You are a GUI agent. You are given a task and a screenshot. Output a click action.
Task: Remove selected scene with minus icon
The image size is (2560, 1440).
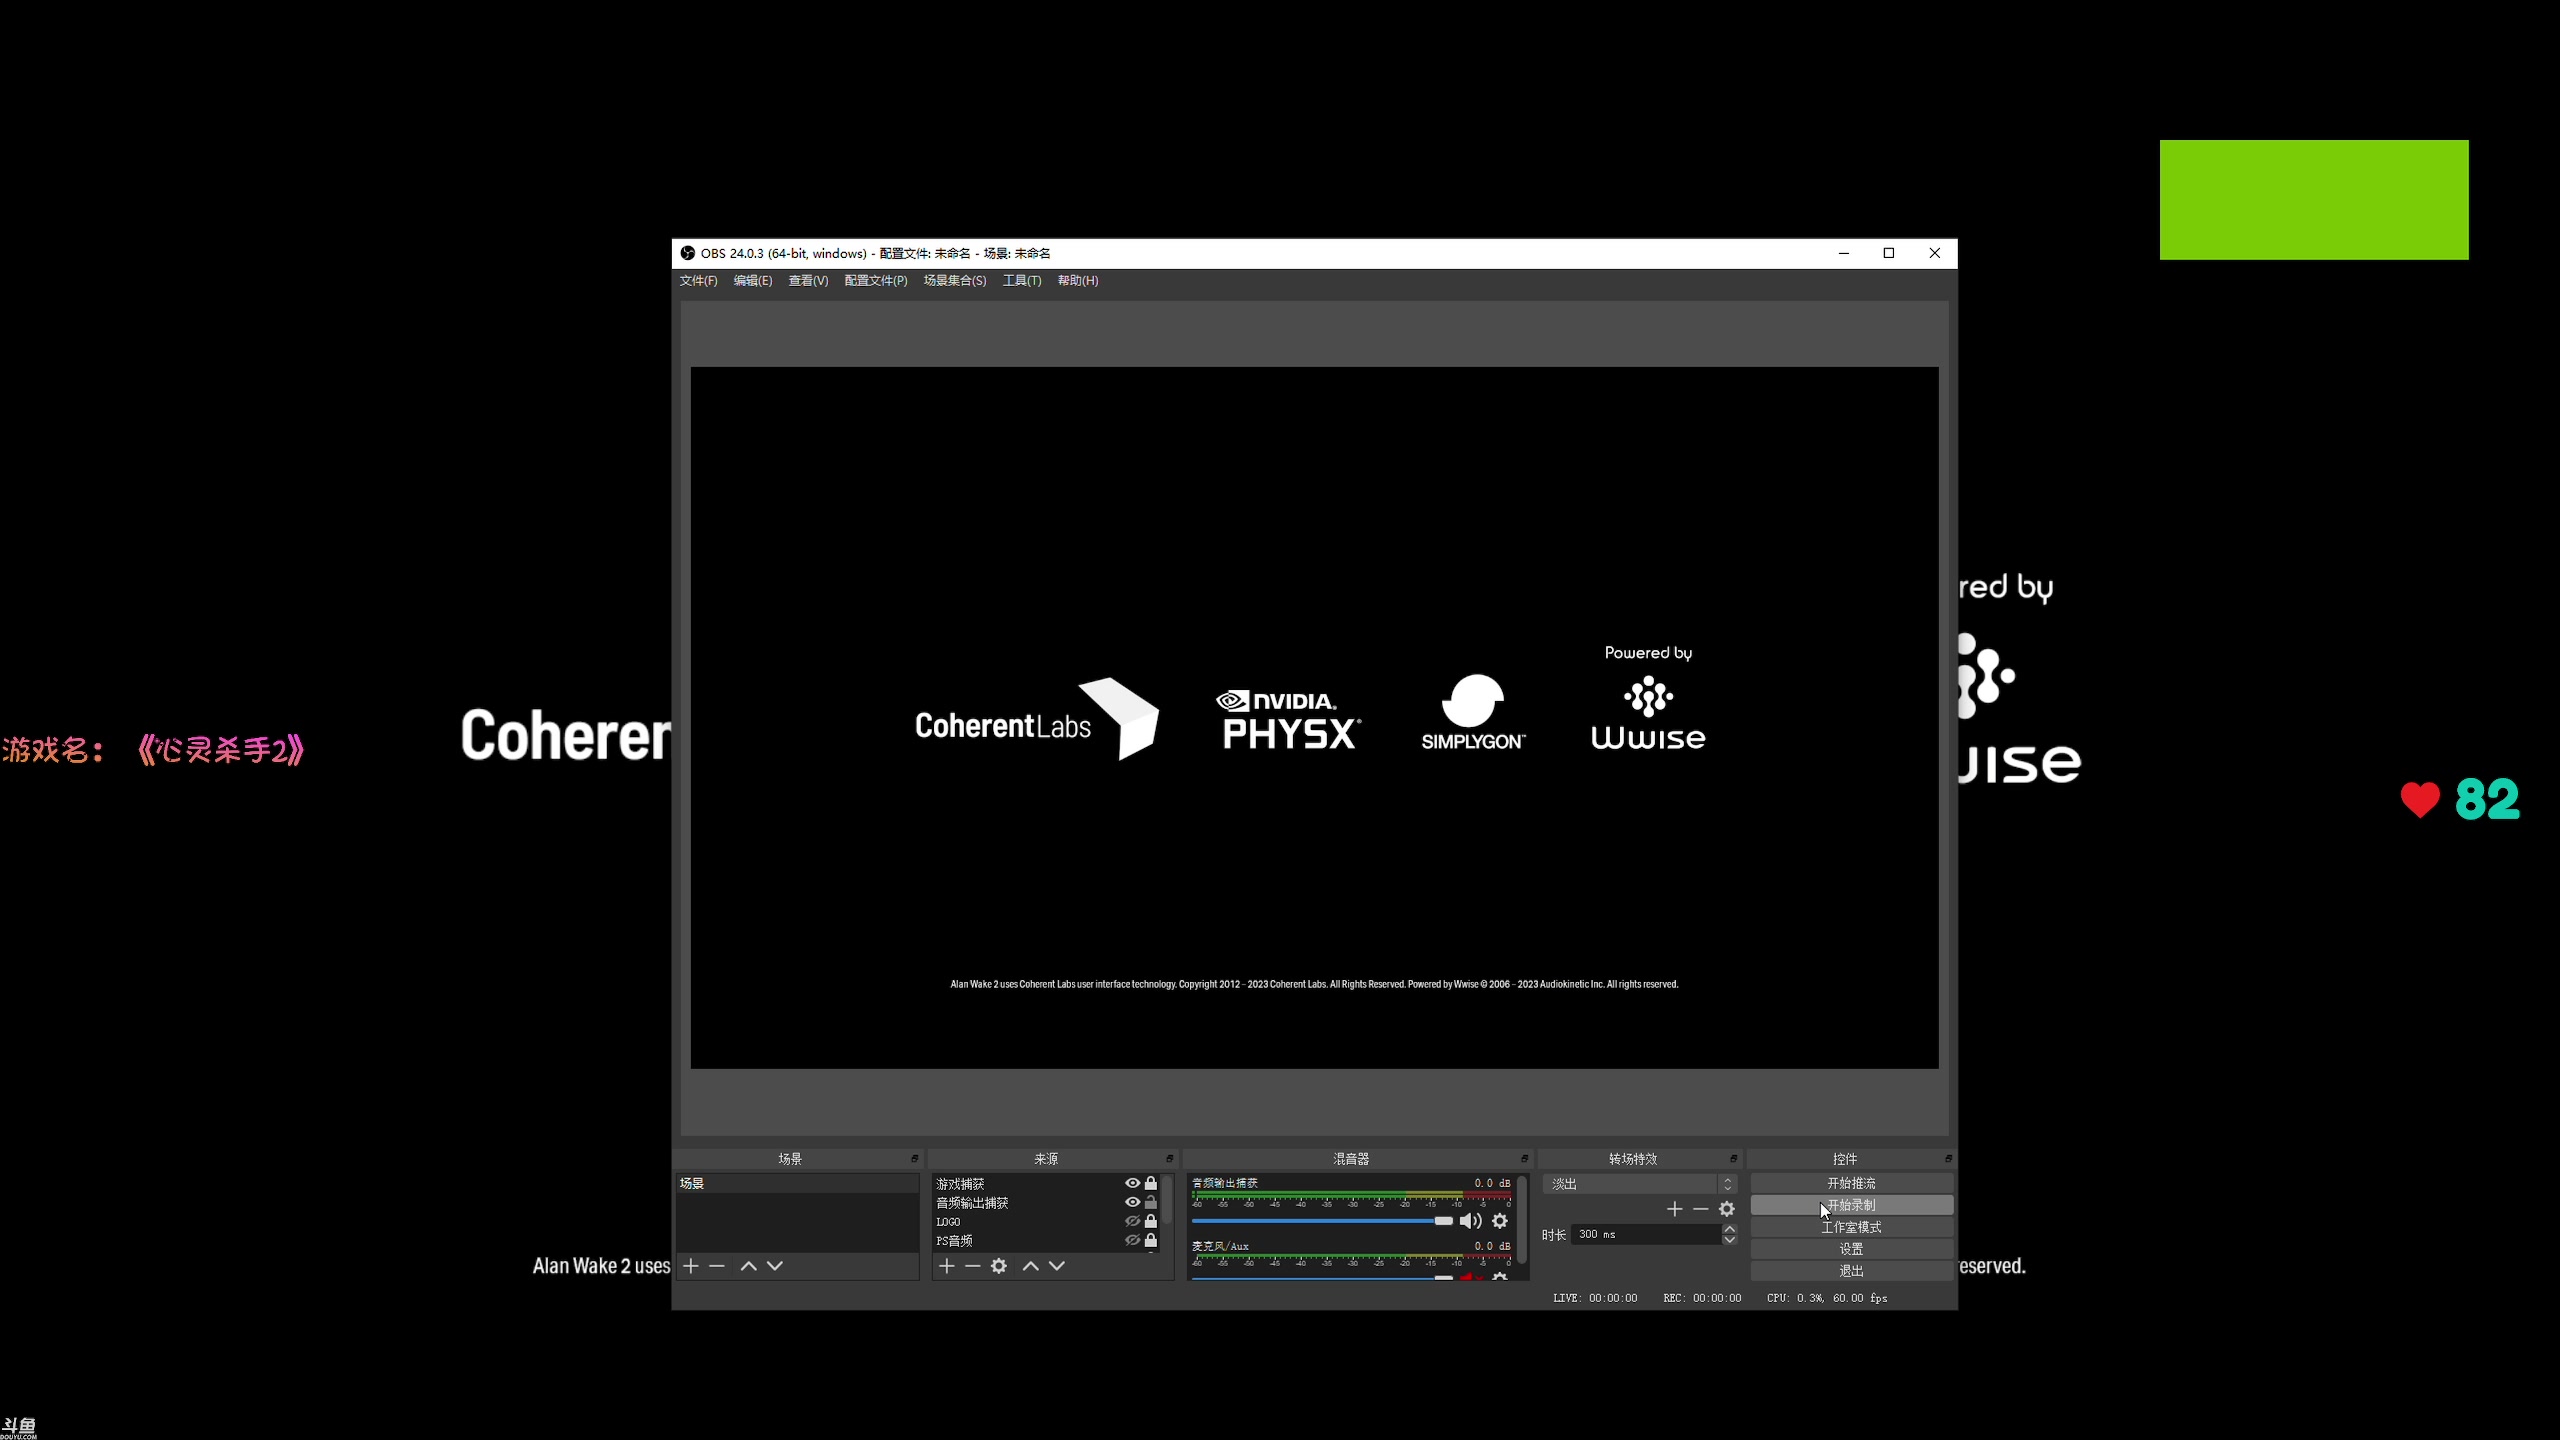pyautogui.click(x=717, y=1266)
